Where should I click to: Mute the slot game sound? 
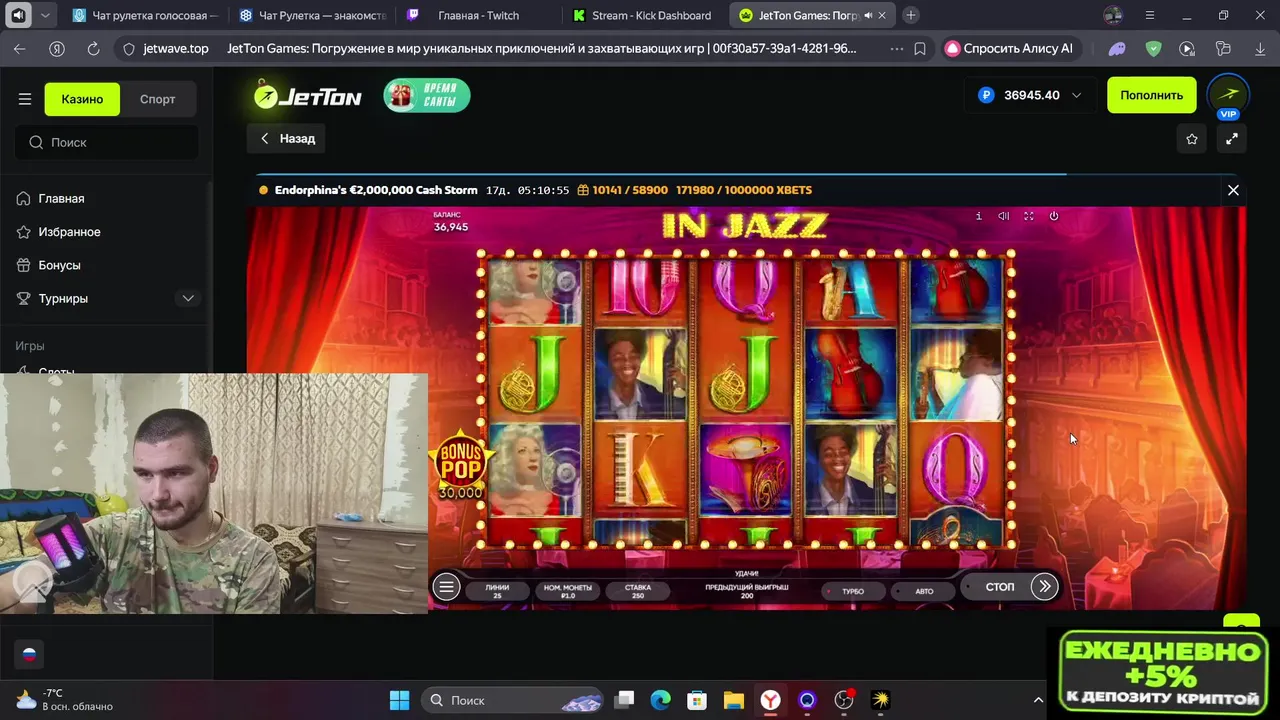[1003, 216]
